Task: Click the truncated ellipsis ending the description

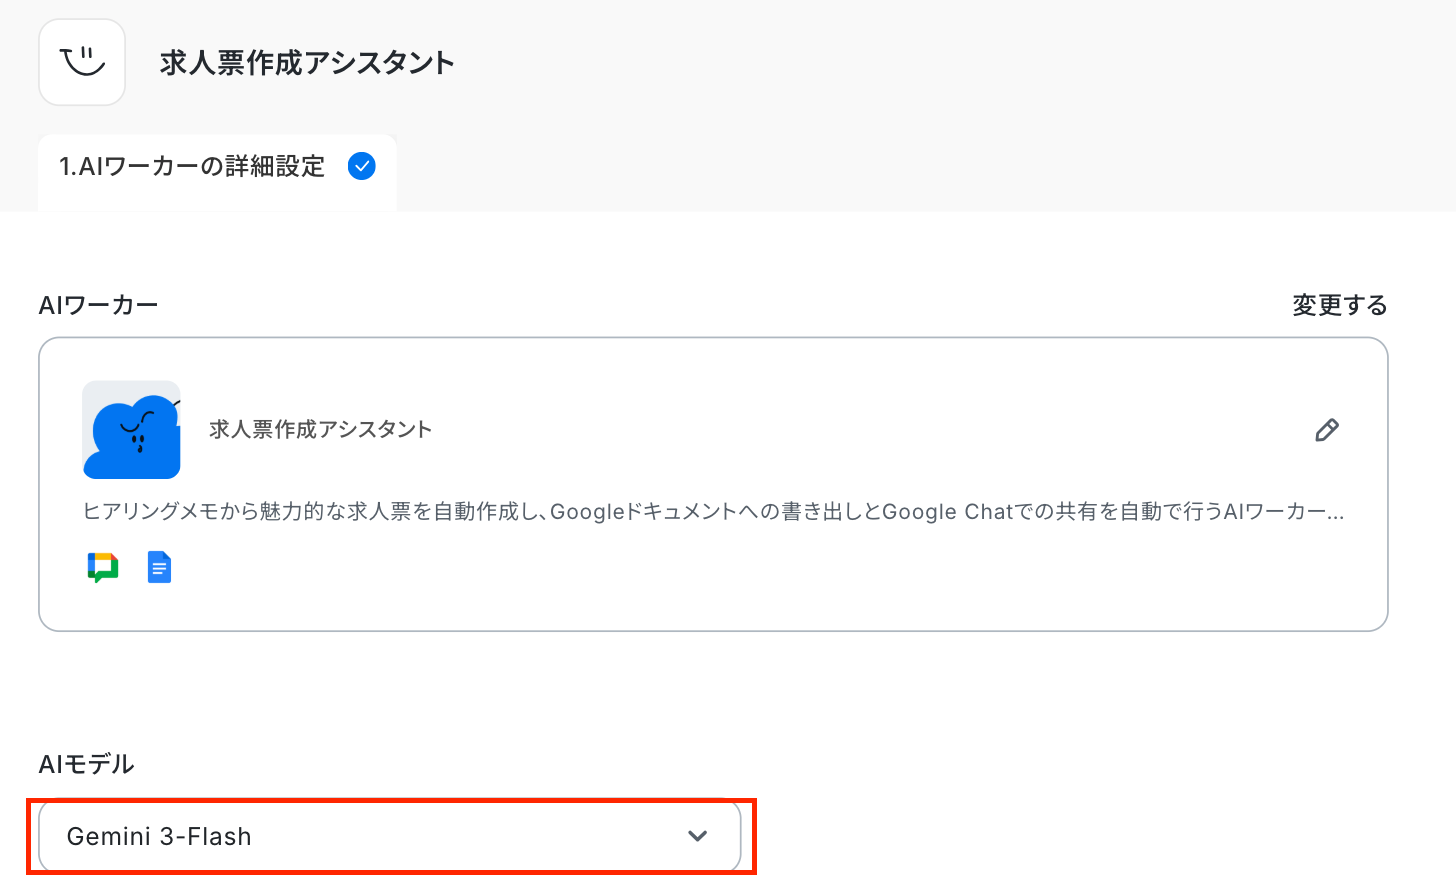Action: coord(1336,512)
